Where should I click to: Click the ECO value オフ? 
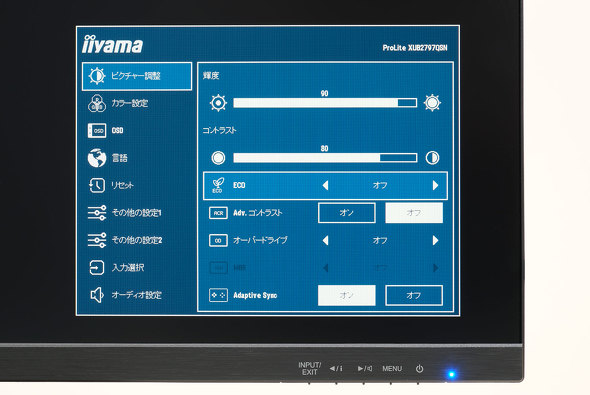(x=380, y=185)
